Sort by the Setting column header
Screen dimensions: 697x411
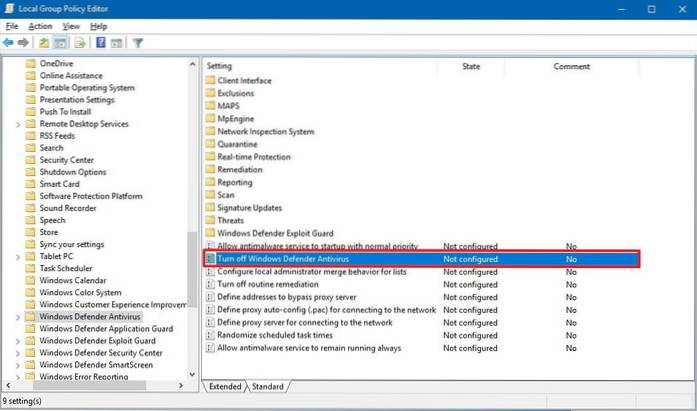pyautogui.click(x=219, y=66)
